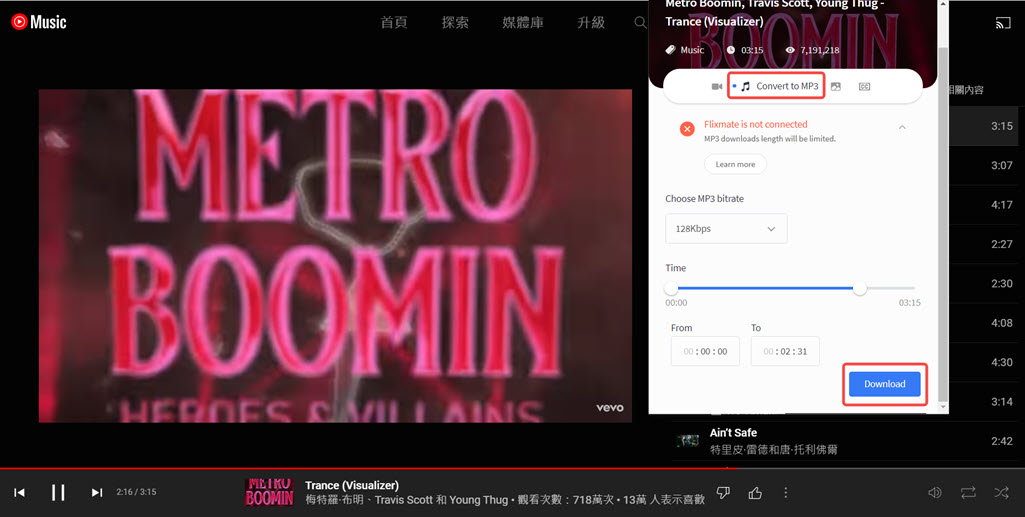Click the Learn more button

(735, 164)
